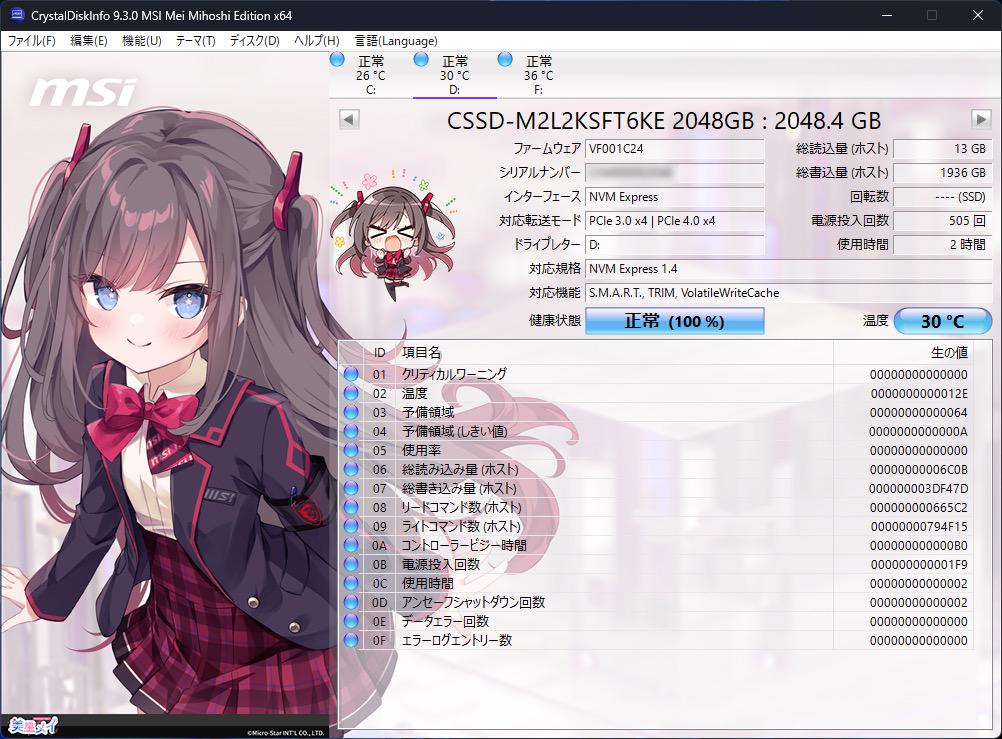Image resolution: width=1002 pixels, height=739 pixels.
Task: Click the blue status orb for drive C:
Action: click(x=337, y=60)
